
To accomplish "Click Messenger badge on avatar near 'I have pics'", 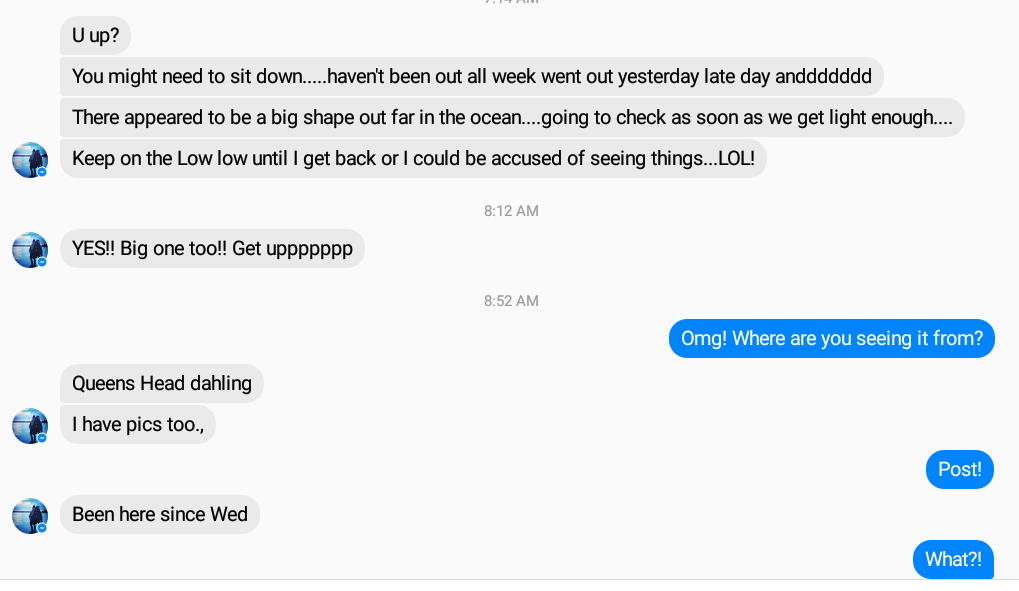I will click(42, 438).
